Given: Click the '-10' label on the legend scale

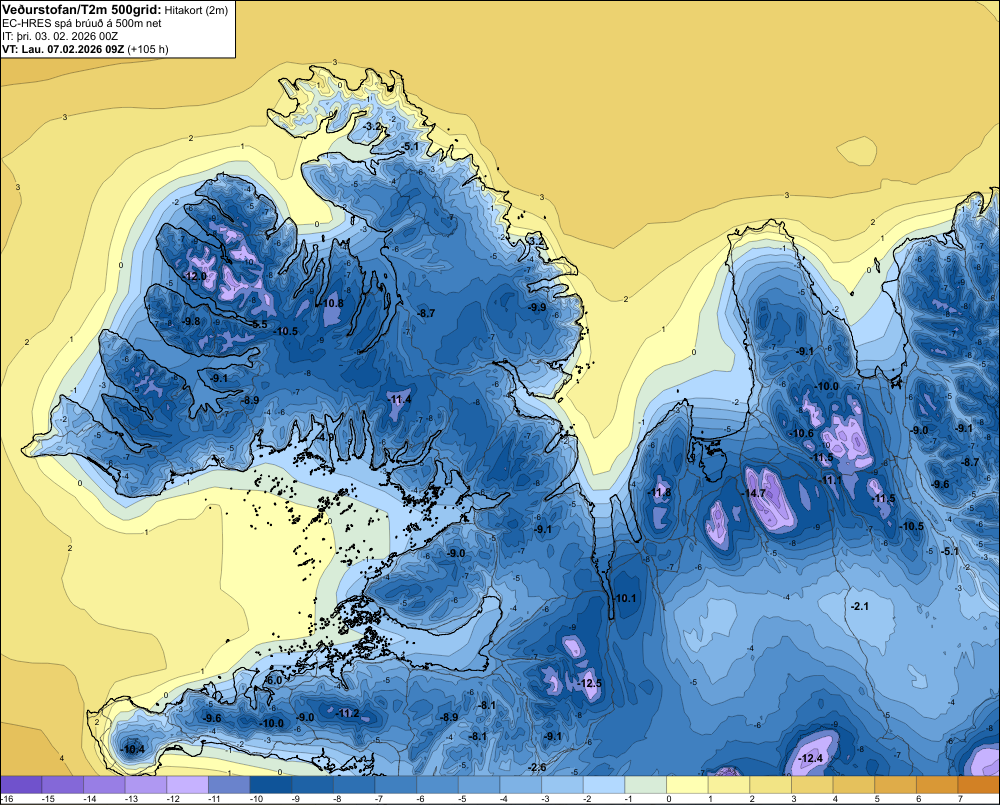Looking at the screenshot, I should [x=256, y=799].
